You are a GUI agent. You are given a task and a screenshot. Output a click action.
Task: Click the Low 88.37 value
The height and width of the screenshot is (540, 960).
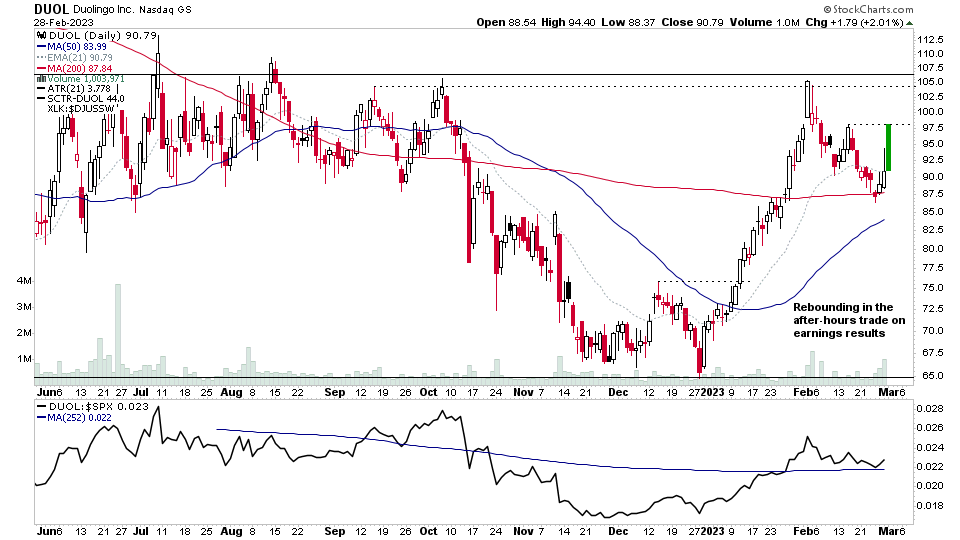(x=628, y=23)
